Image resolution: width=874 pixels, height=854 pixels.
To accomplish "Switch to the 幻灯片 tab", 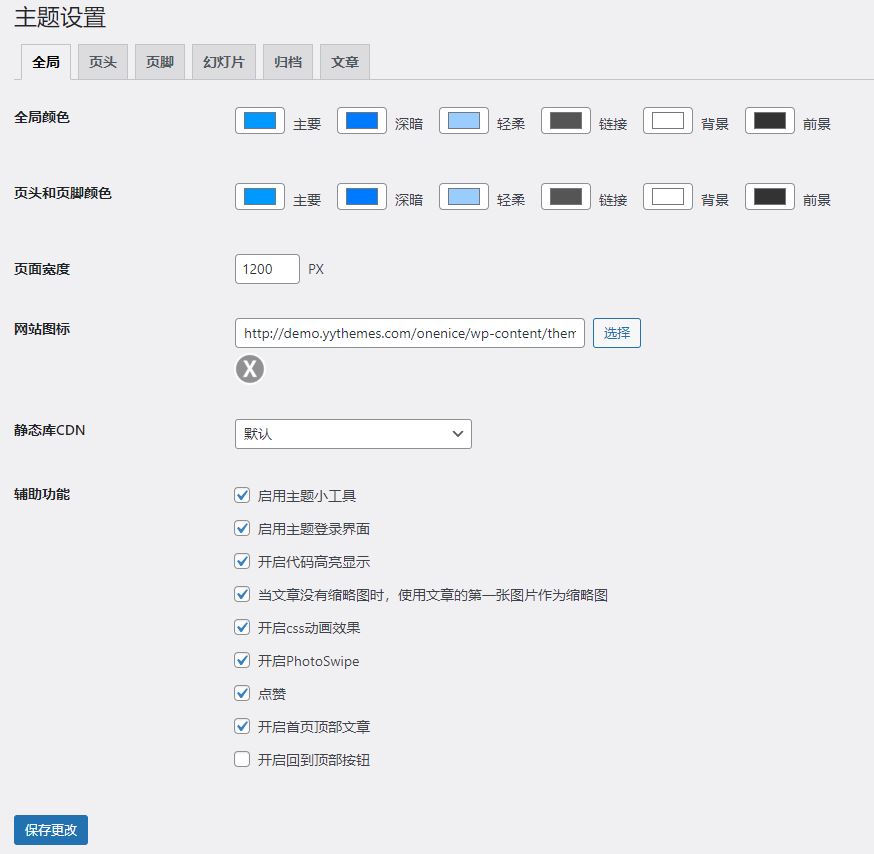I will click(223, 61).
